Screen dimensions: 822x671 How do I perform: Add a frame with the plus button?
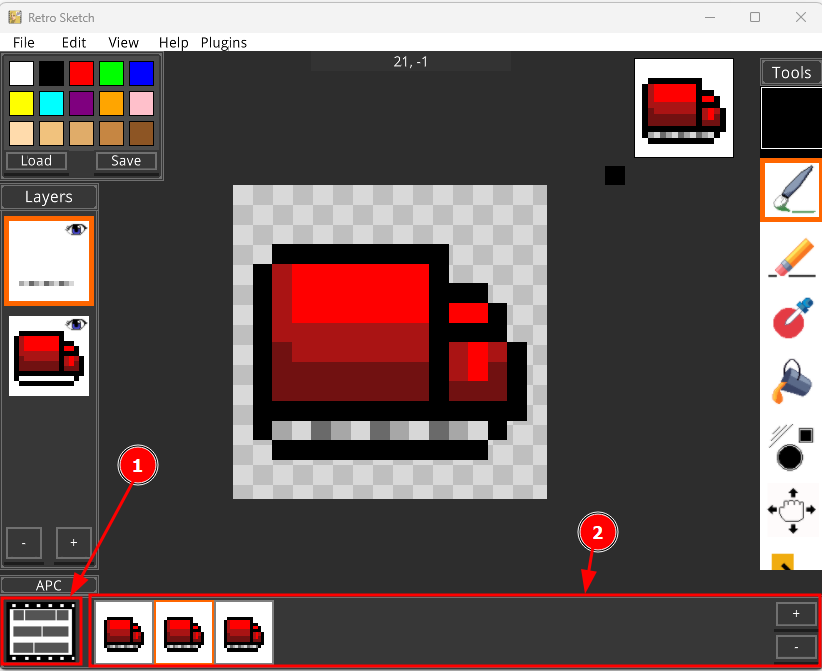pos(796,614)
